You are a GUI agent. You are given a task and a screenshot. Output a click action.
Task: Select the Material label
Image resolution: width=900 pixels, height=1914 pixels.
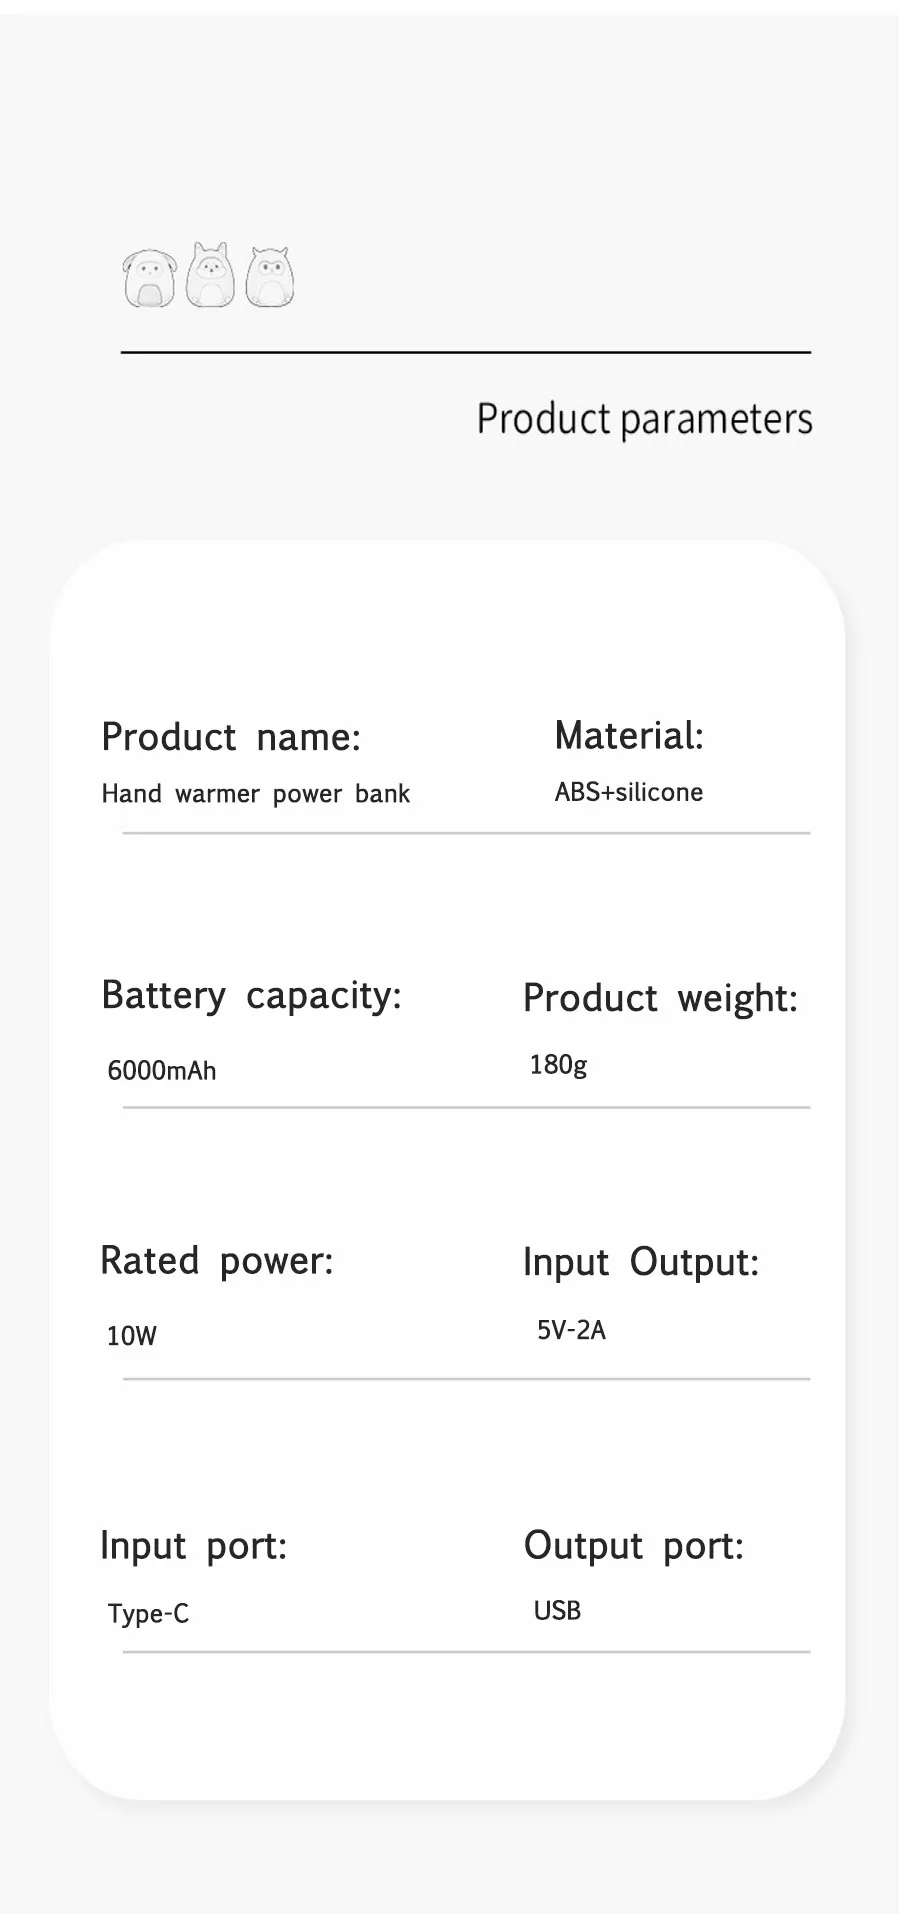[x=629, y=736]
